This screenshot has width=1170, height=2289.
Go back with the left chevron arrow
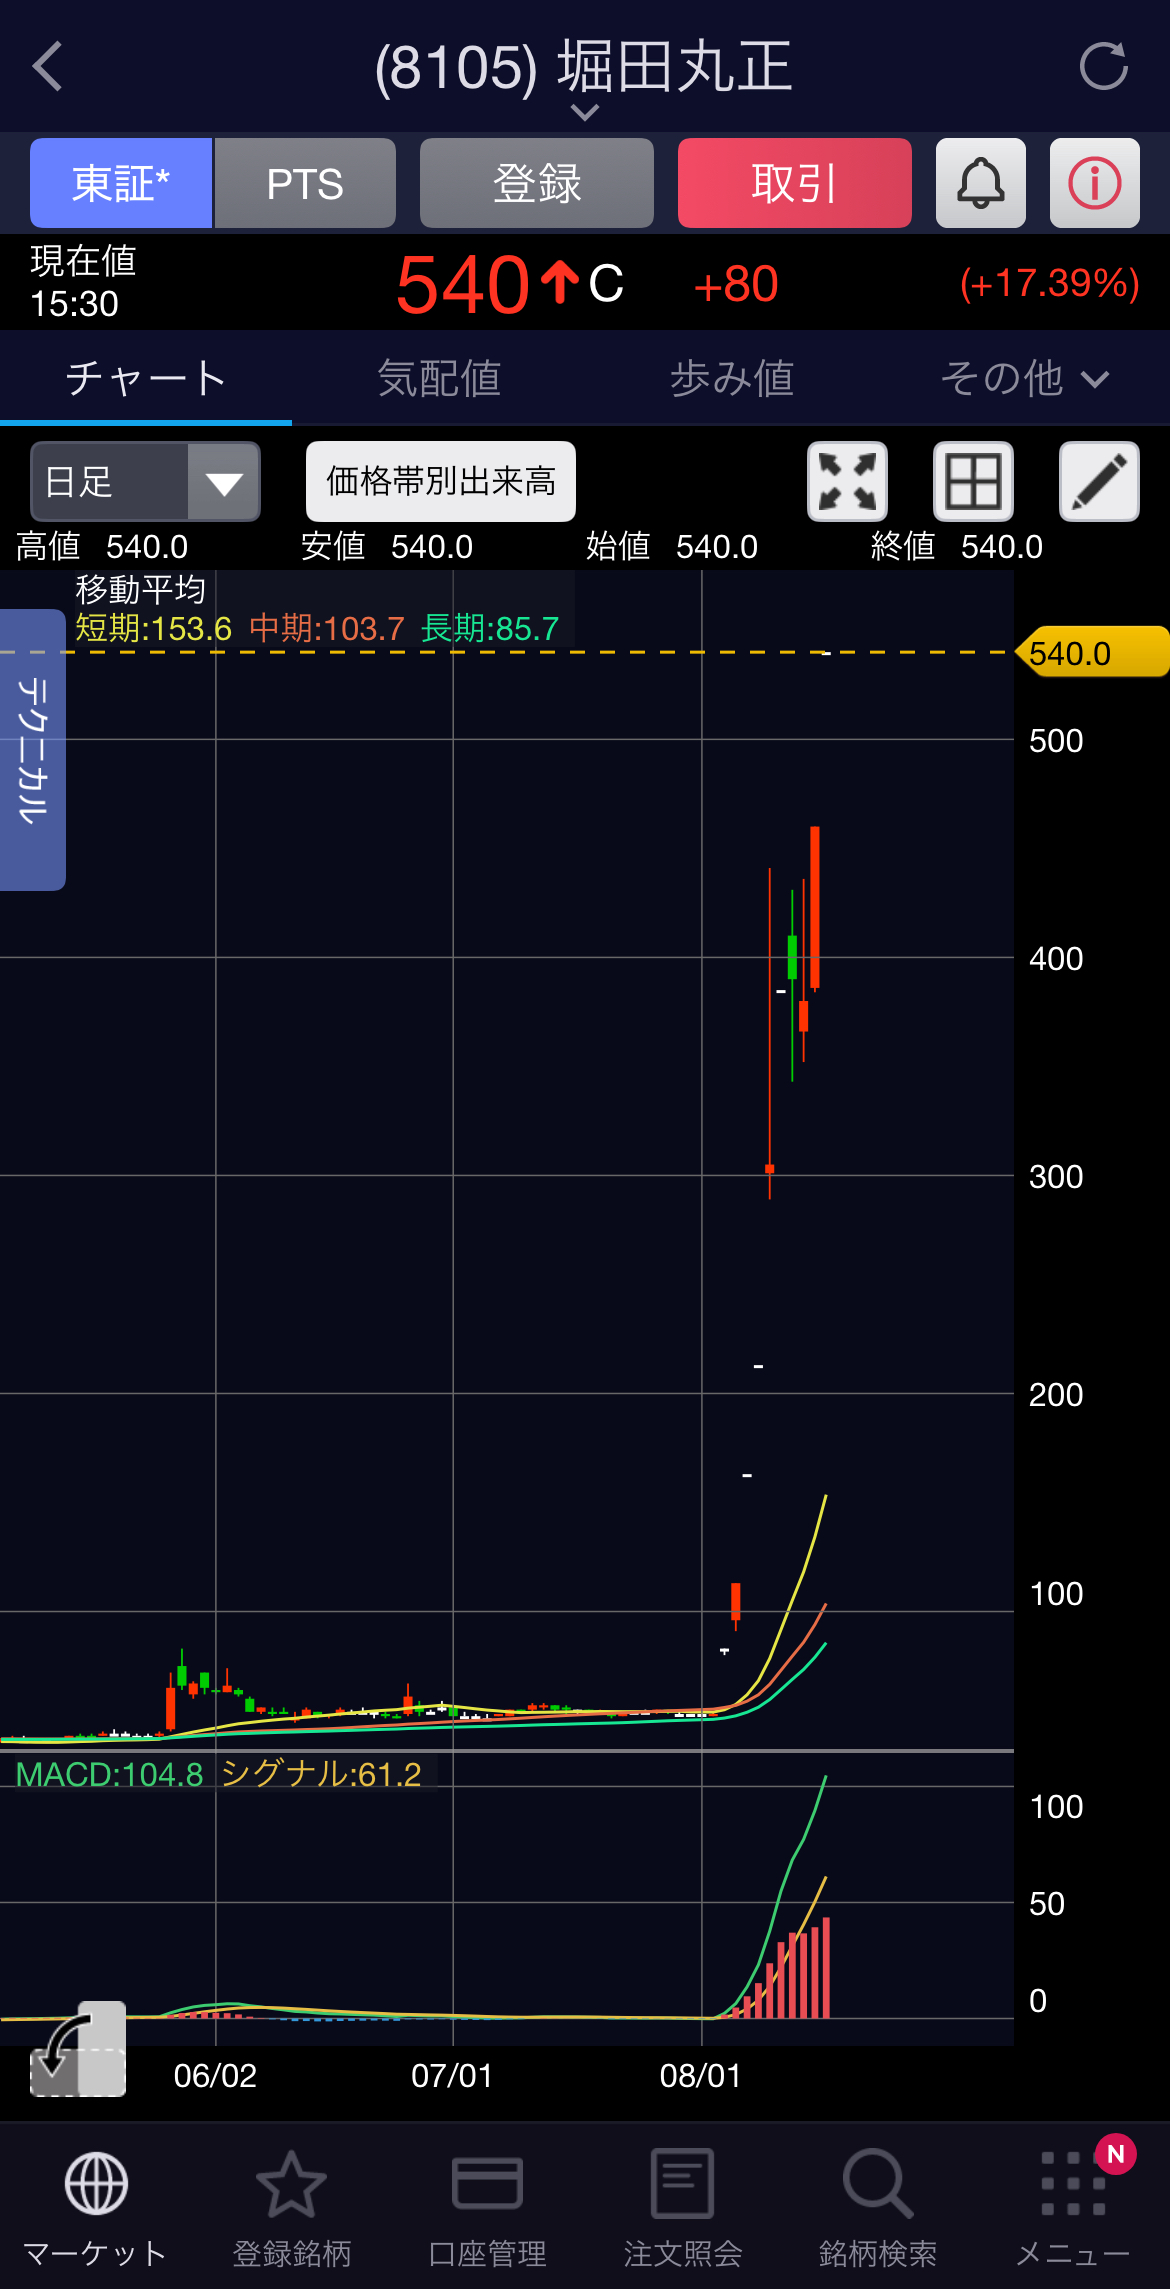point(47,67)
